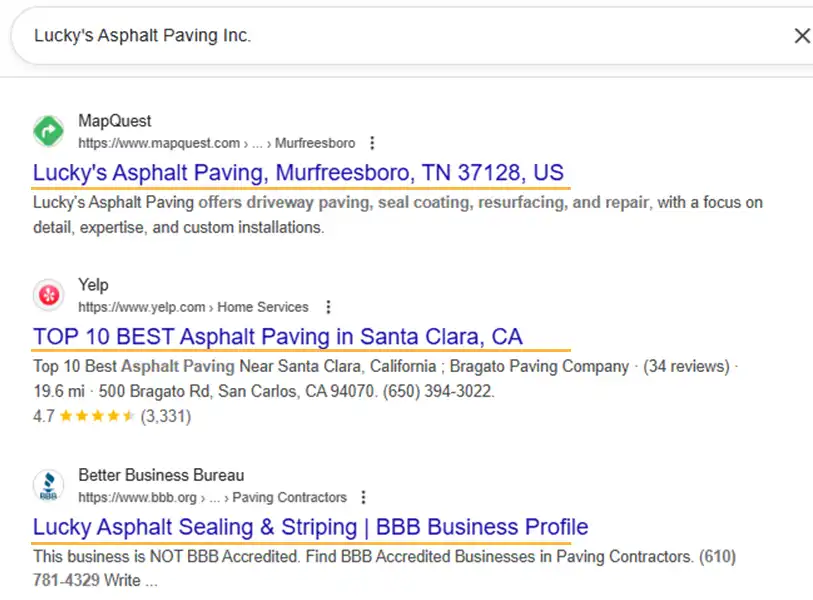Click the Yelp favicon icon
This screenshot has width=813, height=600.
[x=48, y=295]
